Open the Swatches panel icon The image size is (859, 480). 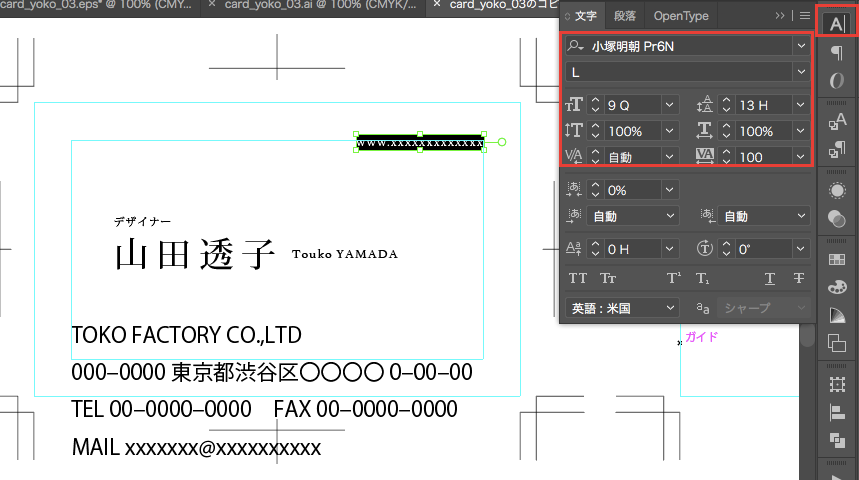[x=836, y=258]
